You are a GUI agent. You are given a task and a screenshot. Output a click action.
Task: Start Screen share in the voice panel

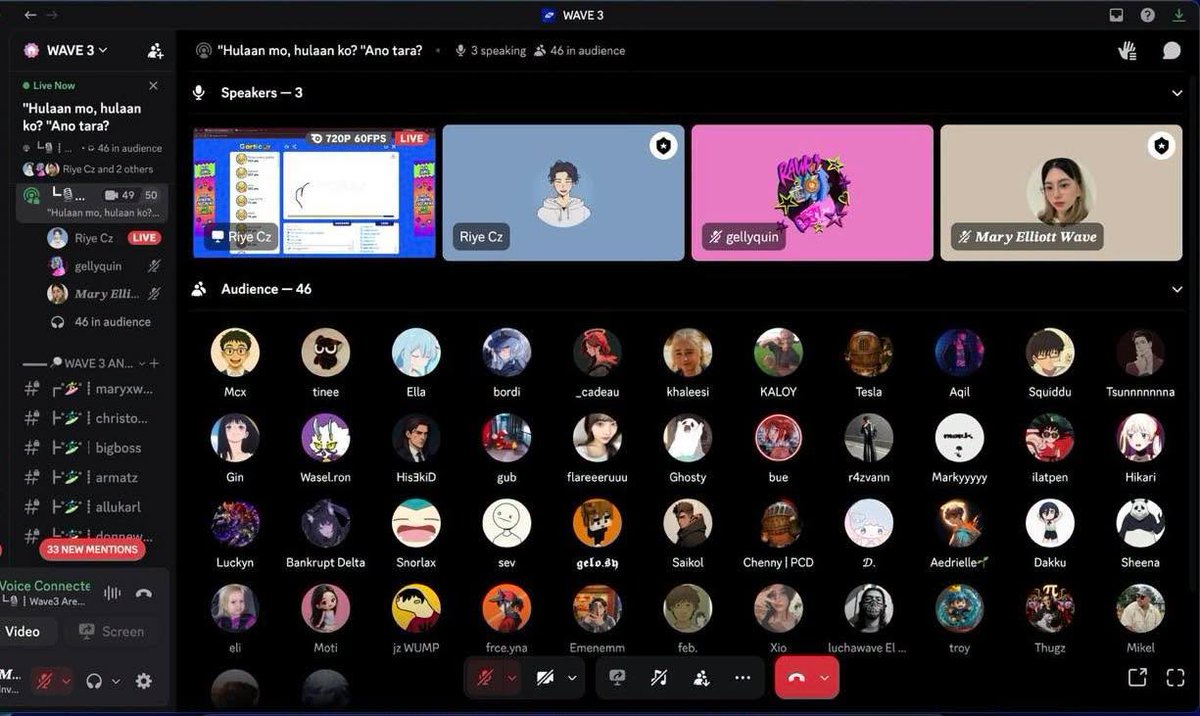[112, 631]
